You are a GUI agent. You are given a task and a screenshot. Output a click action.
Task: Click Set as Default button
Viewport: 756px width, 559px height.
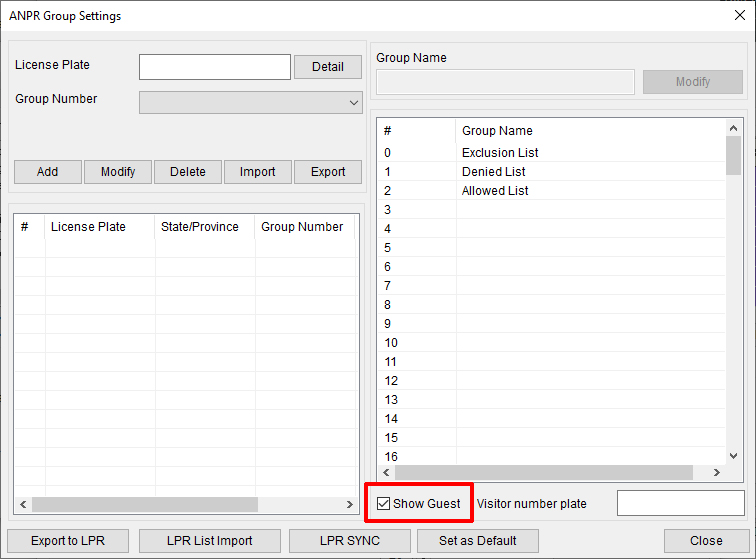click(x=478, y=541)
